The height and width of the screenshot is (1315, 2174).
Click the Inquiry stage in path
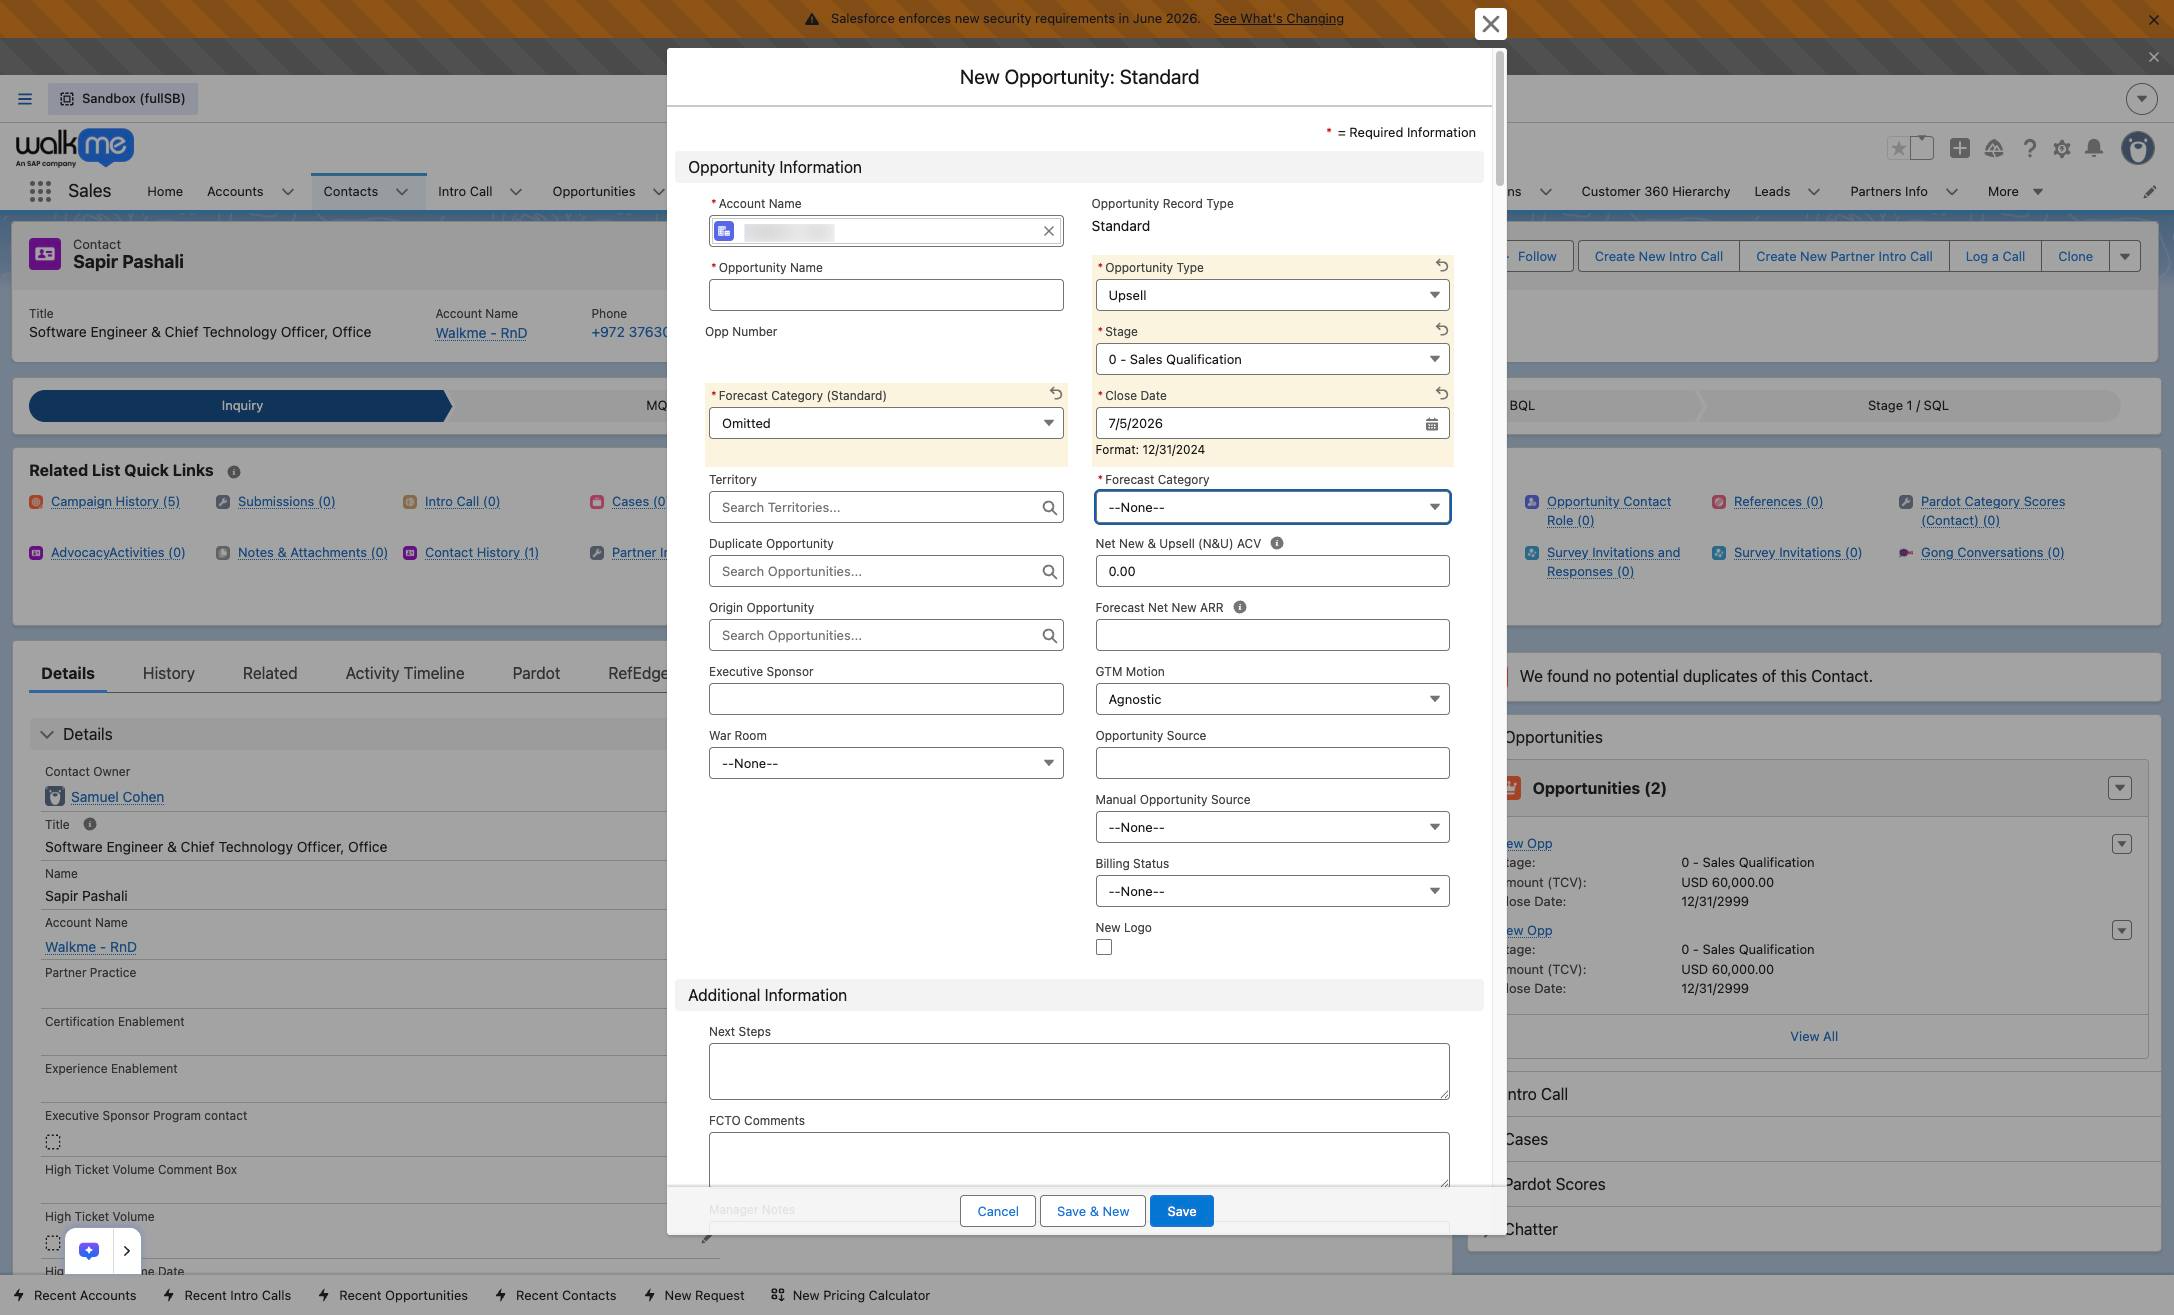(241, 406)
